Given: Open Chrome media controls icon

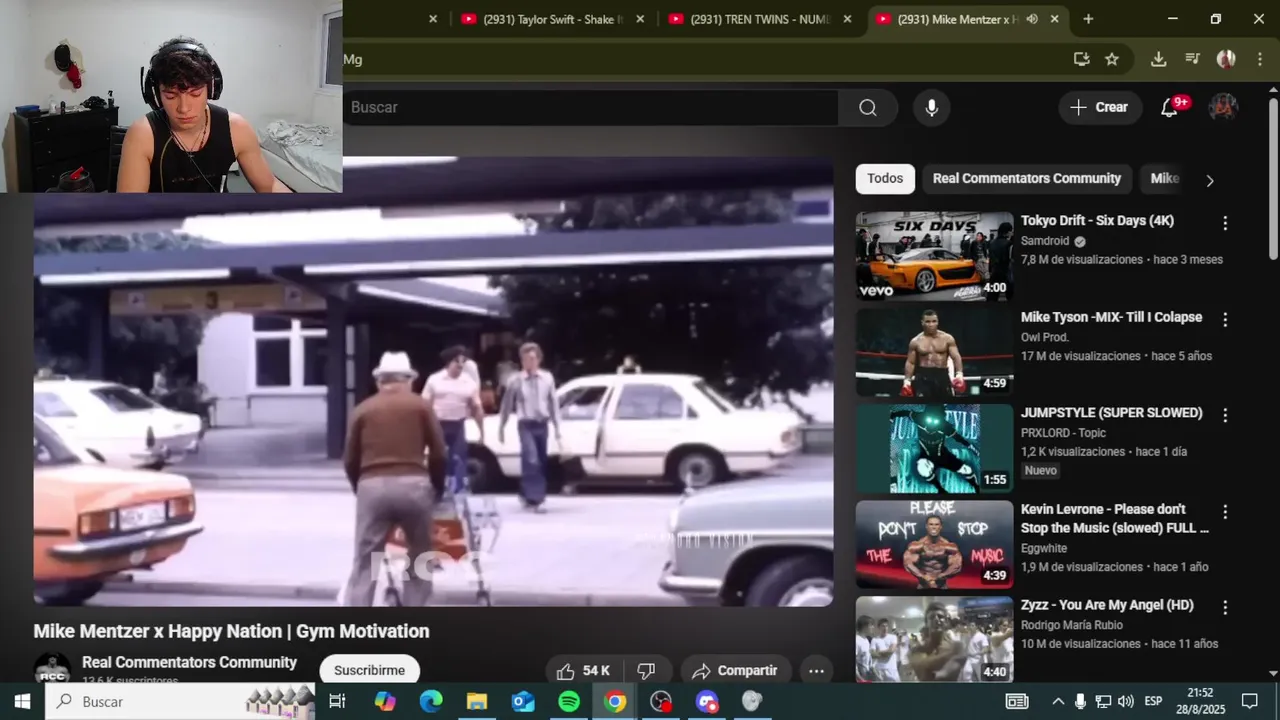Looking at the screenshot, I should point(1192,59).
